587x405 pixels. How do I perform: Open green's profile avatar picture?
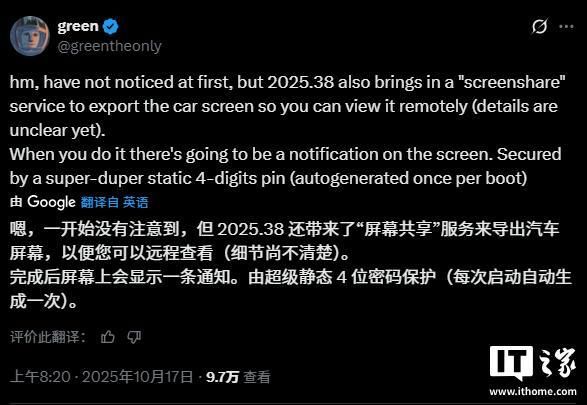[30, 36]
